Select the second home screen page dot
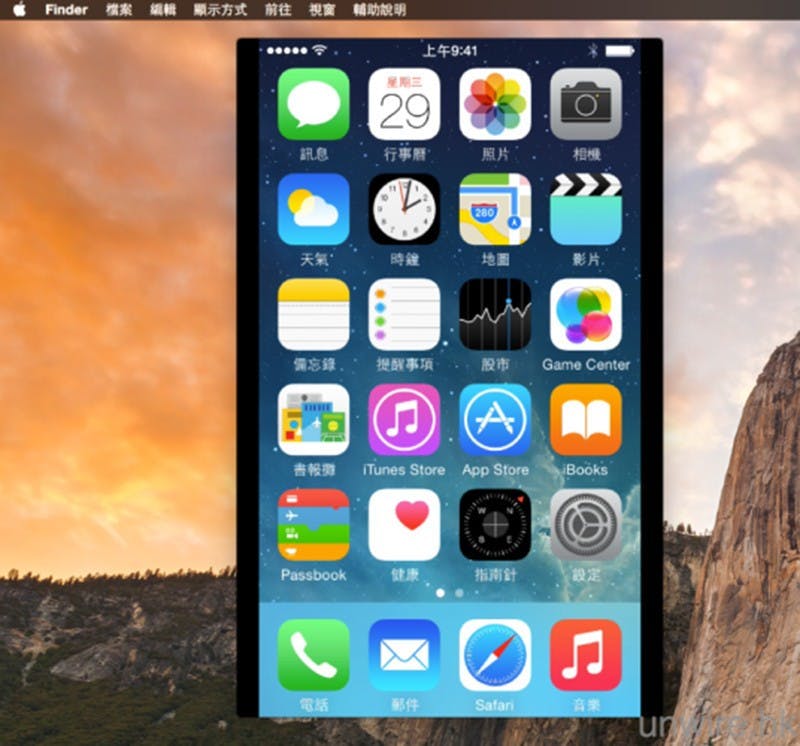The height and width of the screenshot is (746, 800). [x=459, y=593]
